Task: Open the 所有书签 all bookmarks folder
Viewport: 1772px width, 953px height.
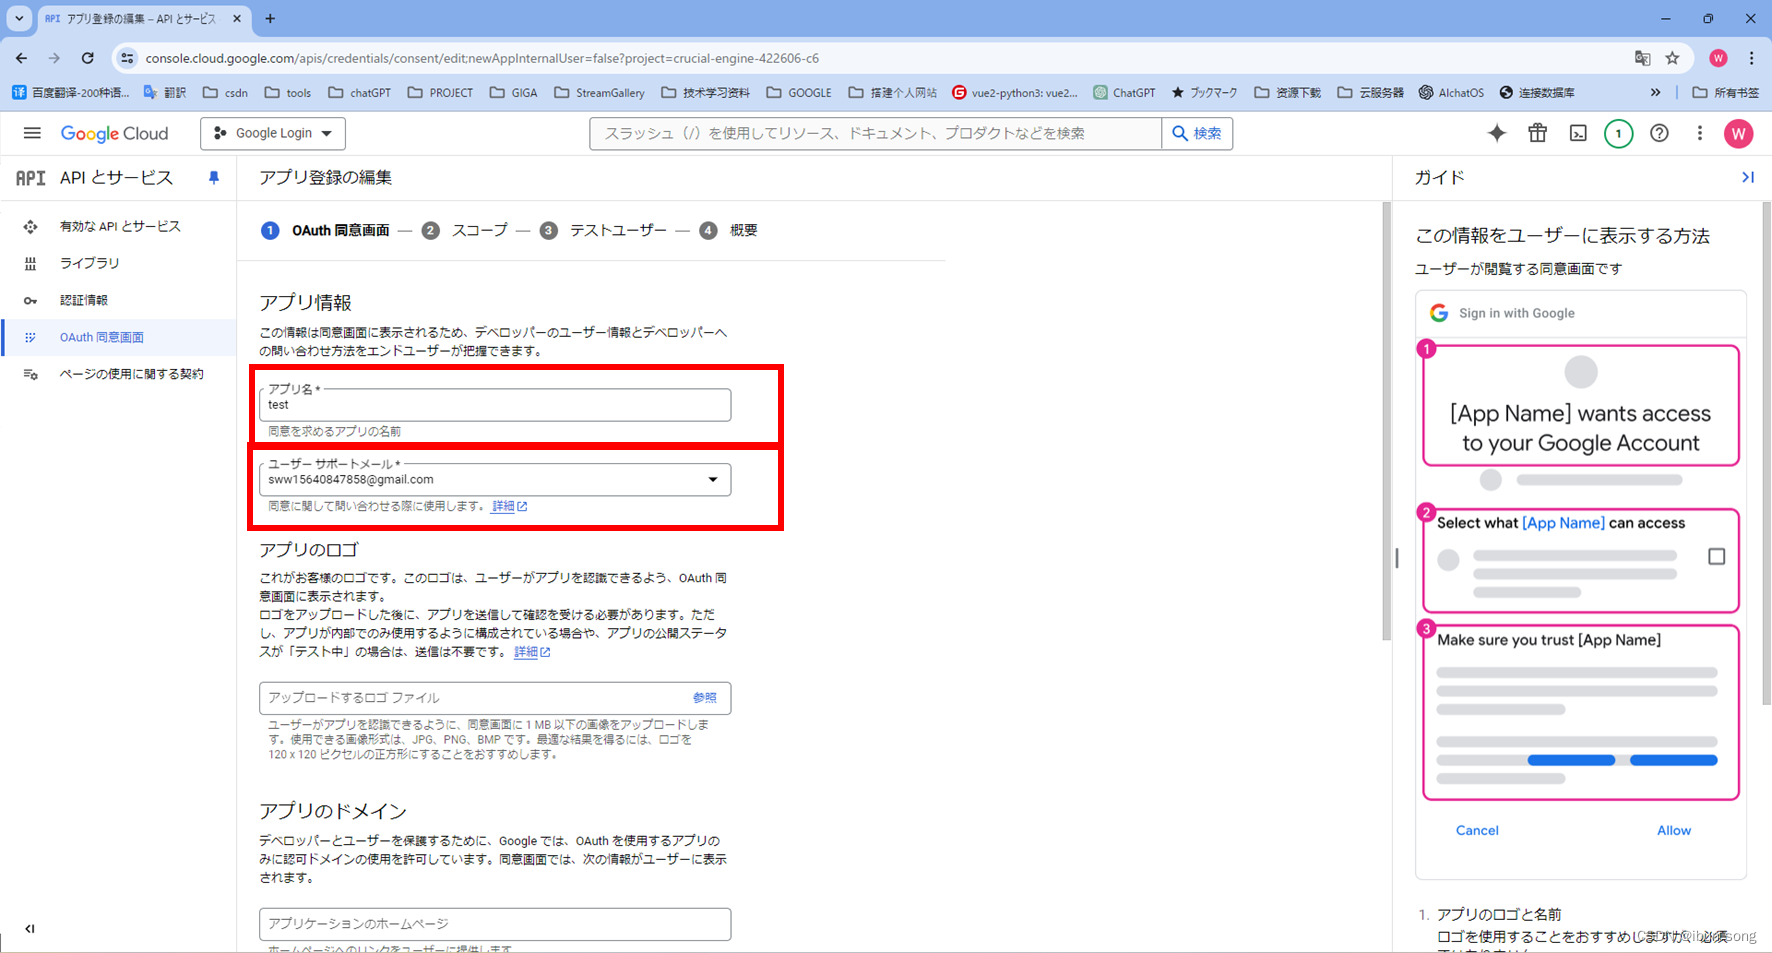Action: [1726, 92]
